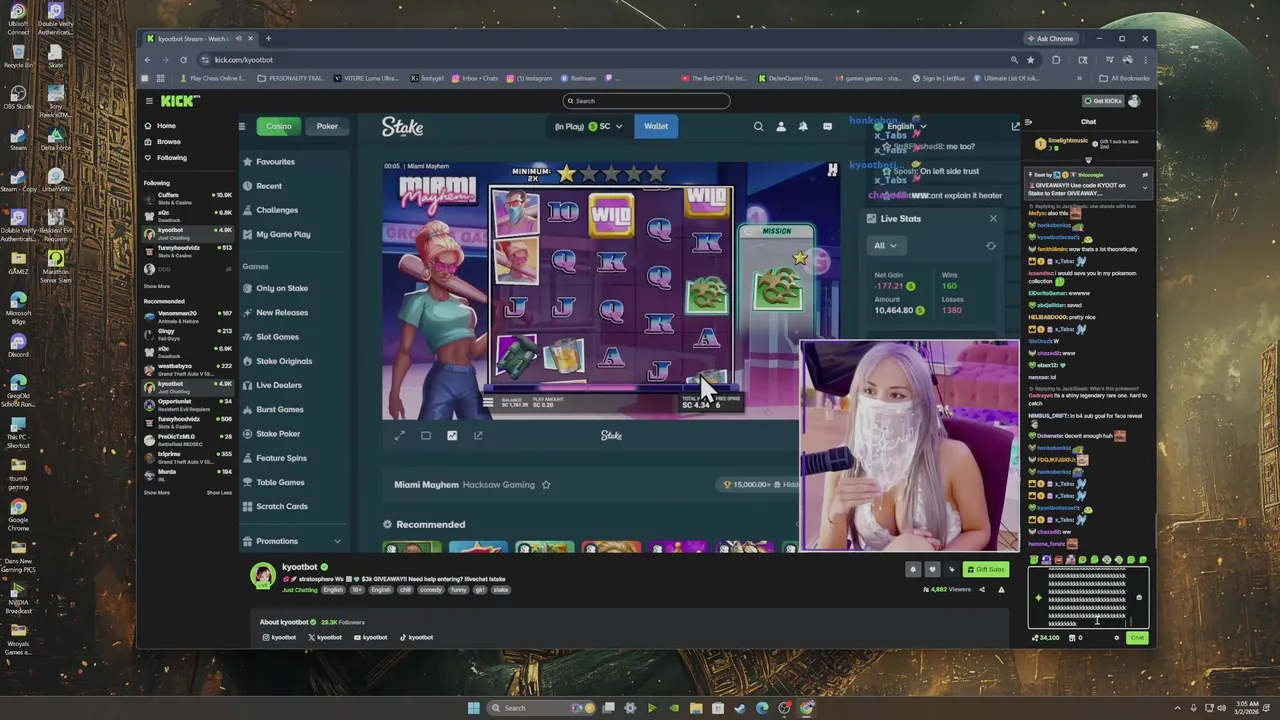Open chat settings gear icon

1117,638
